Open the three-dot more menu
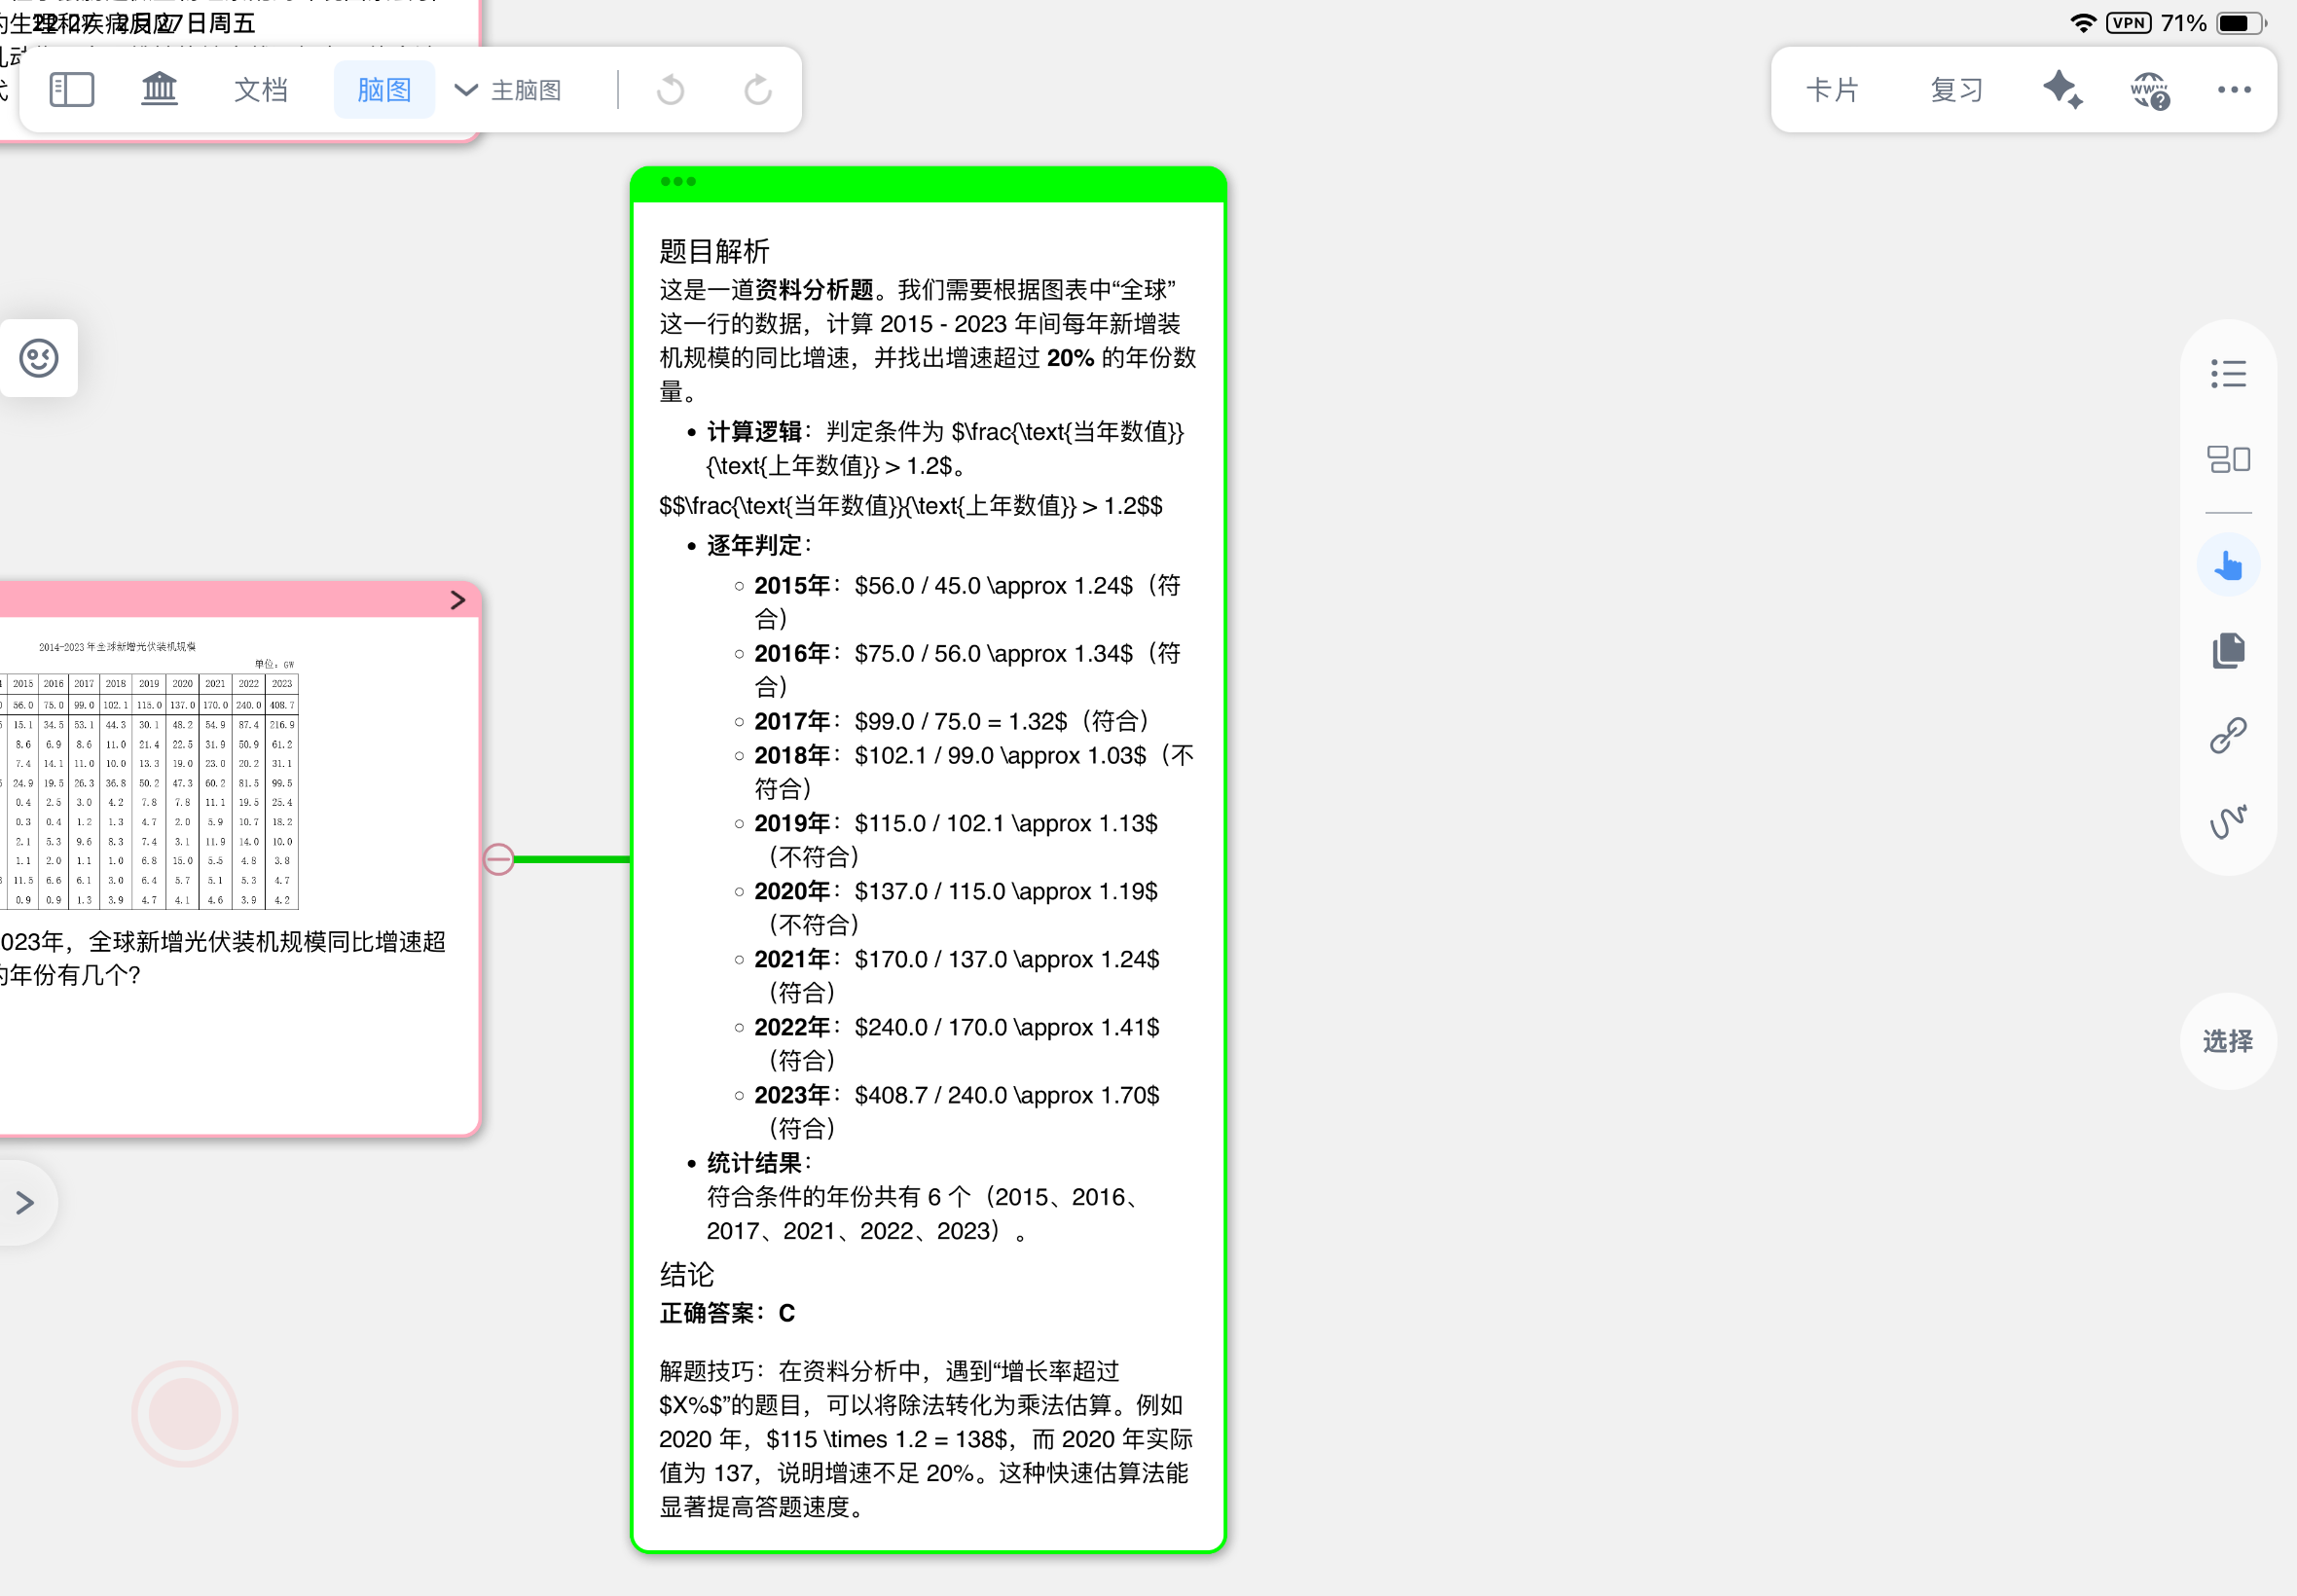 (x=2233, y=90)
